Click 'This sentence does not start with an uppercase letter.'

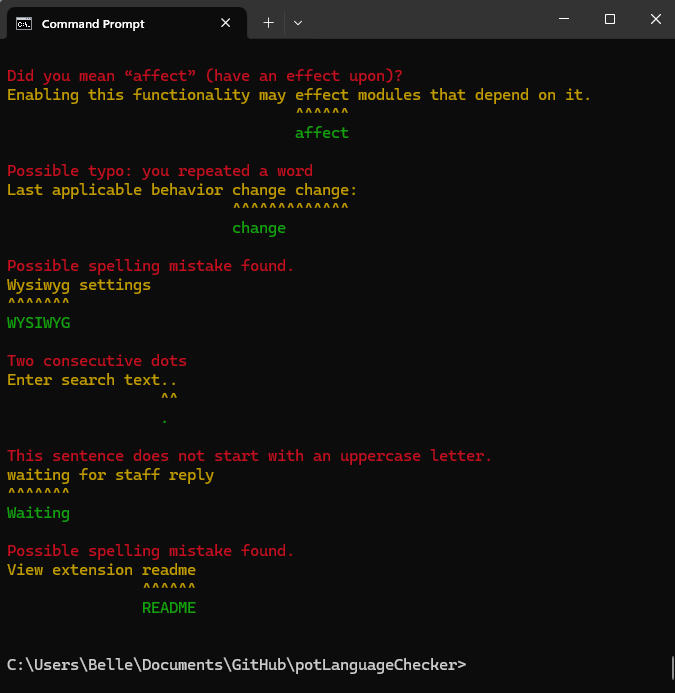249,456
